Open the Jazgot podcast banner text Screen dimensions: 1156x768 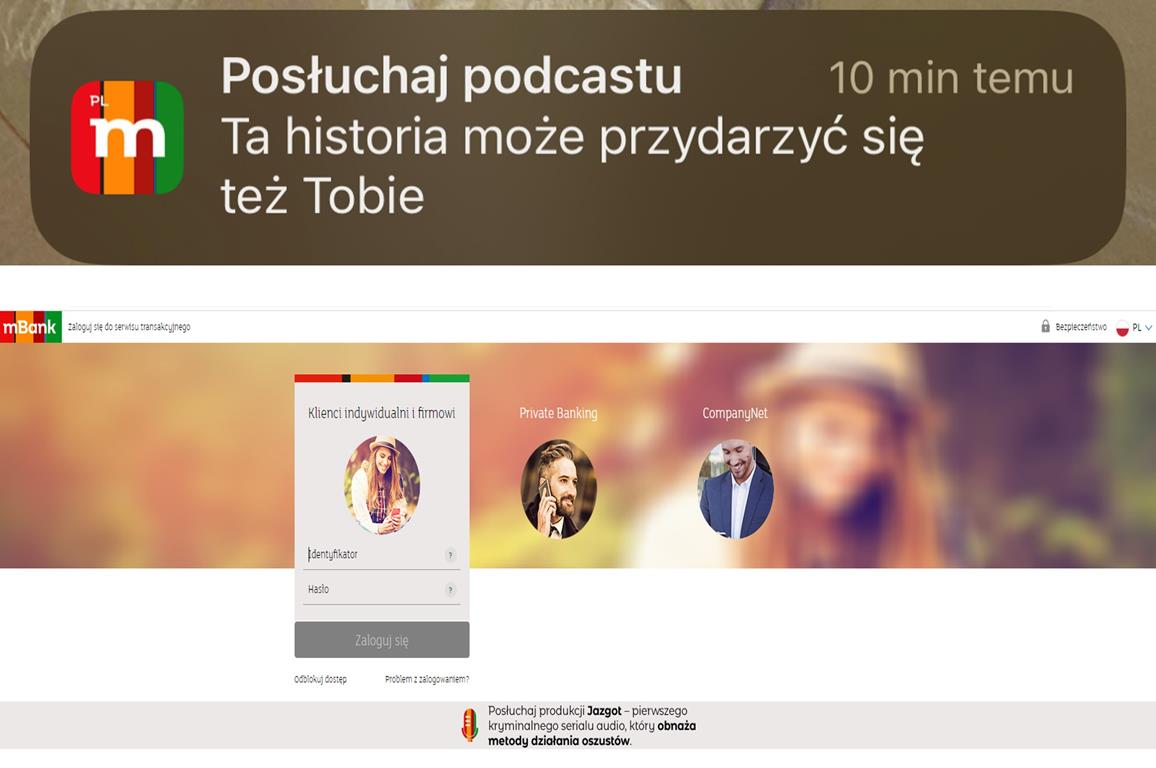pyautogui.click(x=592, y=726)
